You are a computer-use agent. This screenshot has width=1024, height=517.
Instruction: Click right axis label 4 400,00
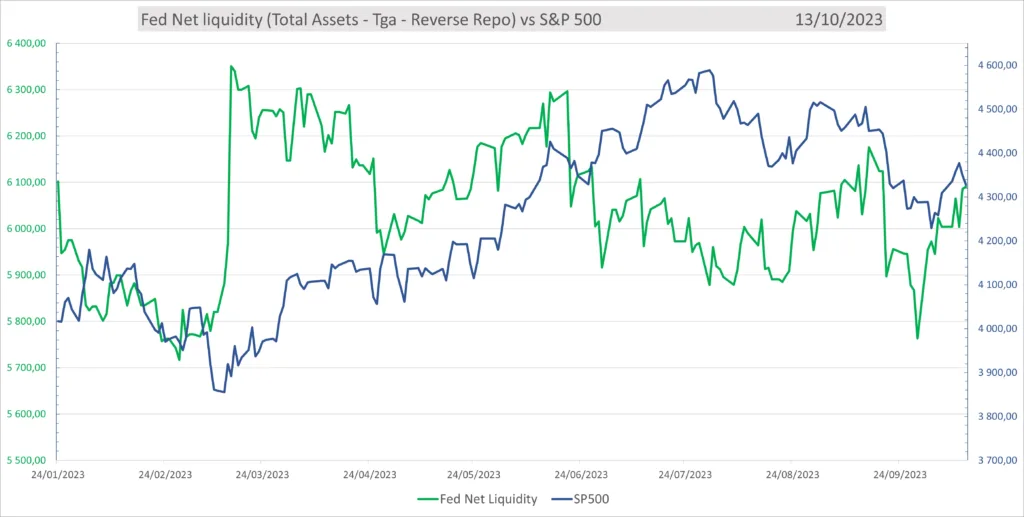point(997,153)
